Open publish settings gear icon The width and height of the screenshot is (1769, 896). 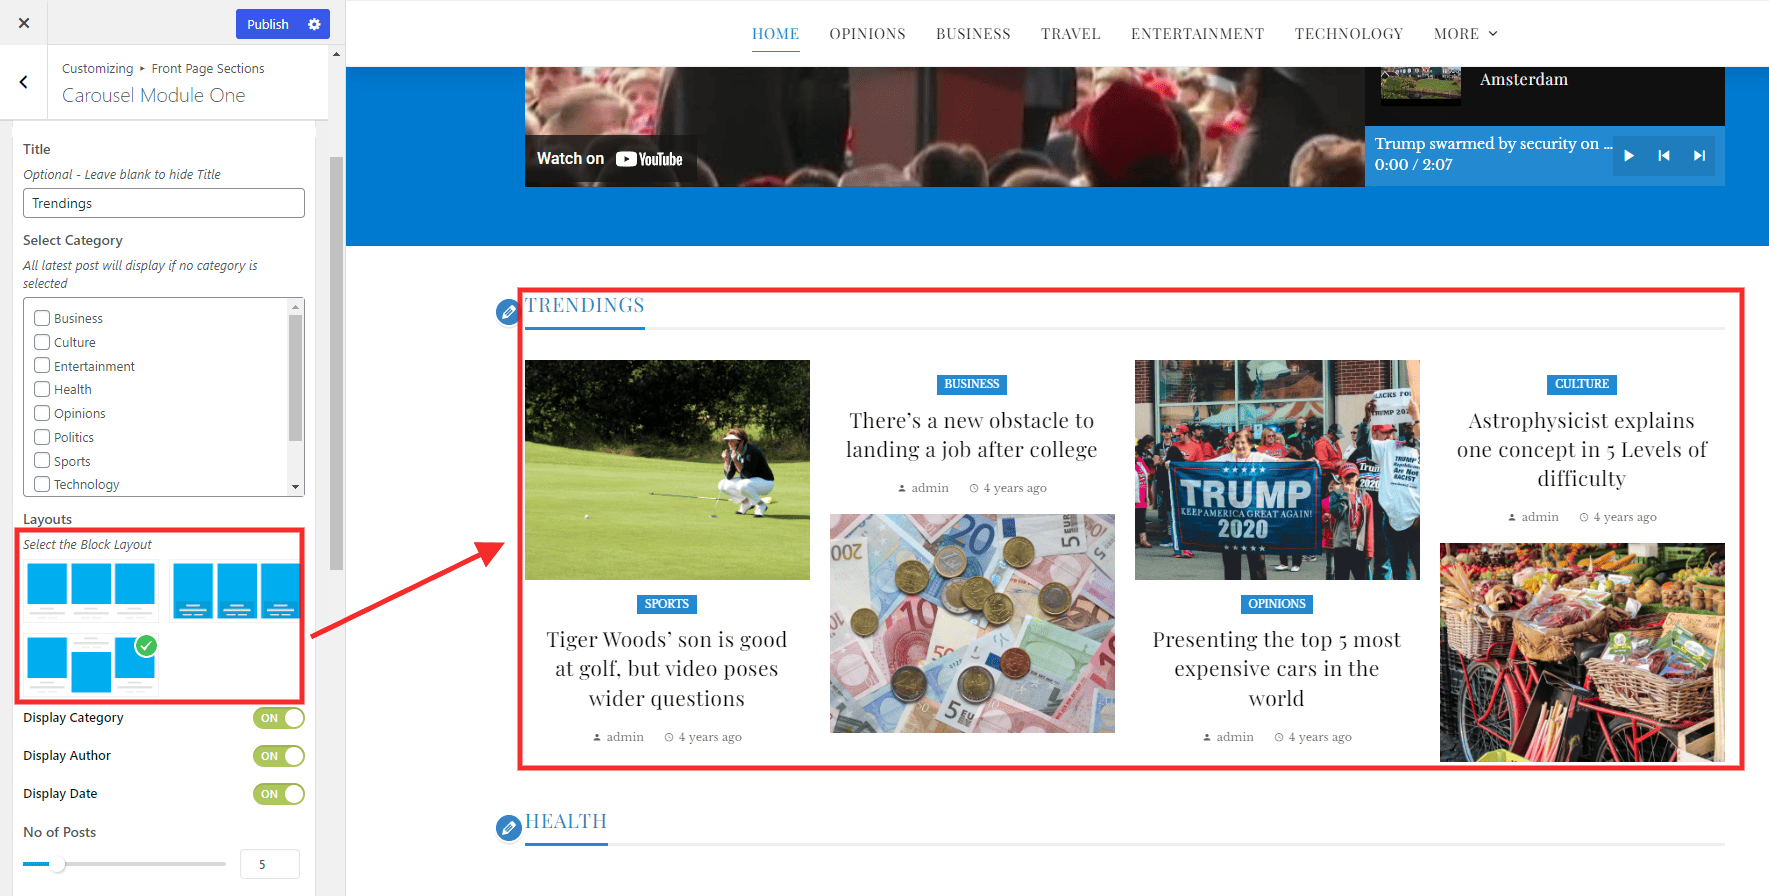[x=314, y=24]
